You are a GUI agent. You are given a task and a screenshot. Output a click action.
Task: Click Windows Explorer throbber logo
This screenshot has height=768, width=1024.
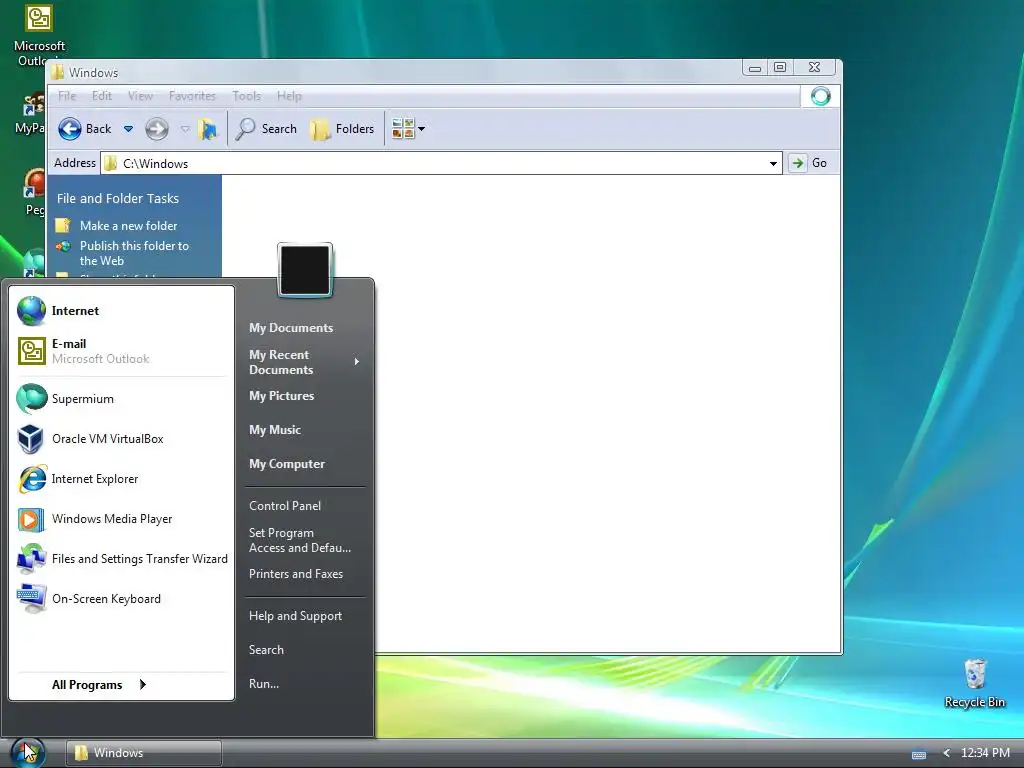(x=820, y=96)
